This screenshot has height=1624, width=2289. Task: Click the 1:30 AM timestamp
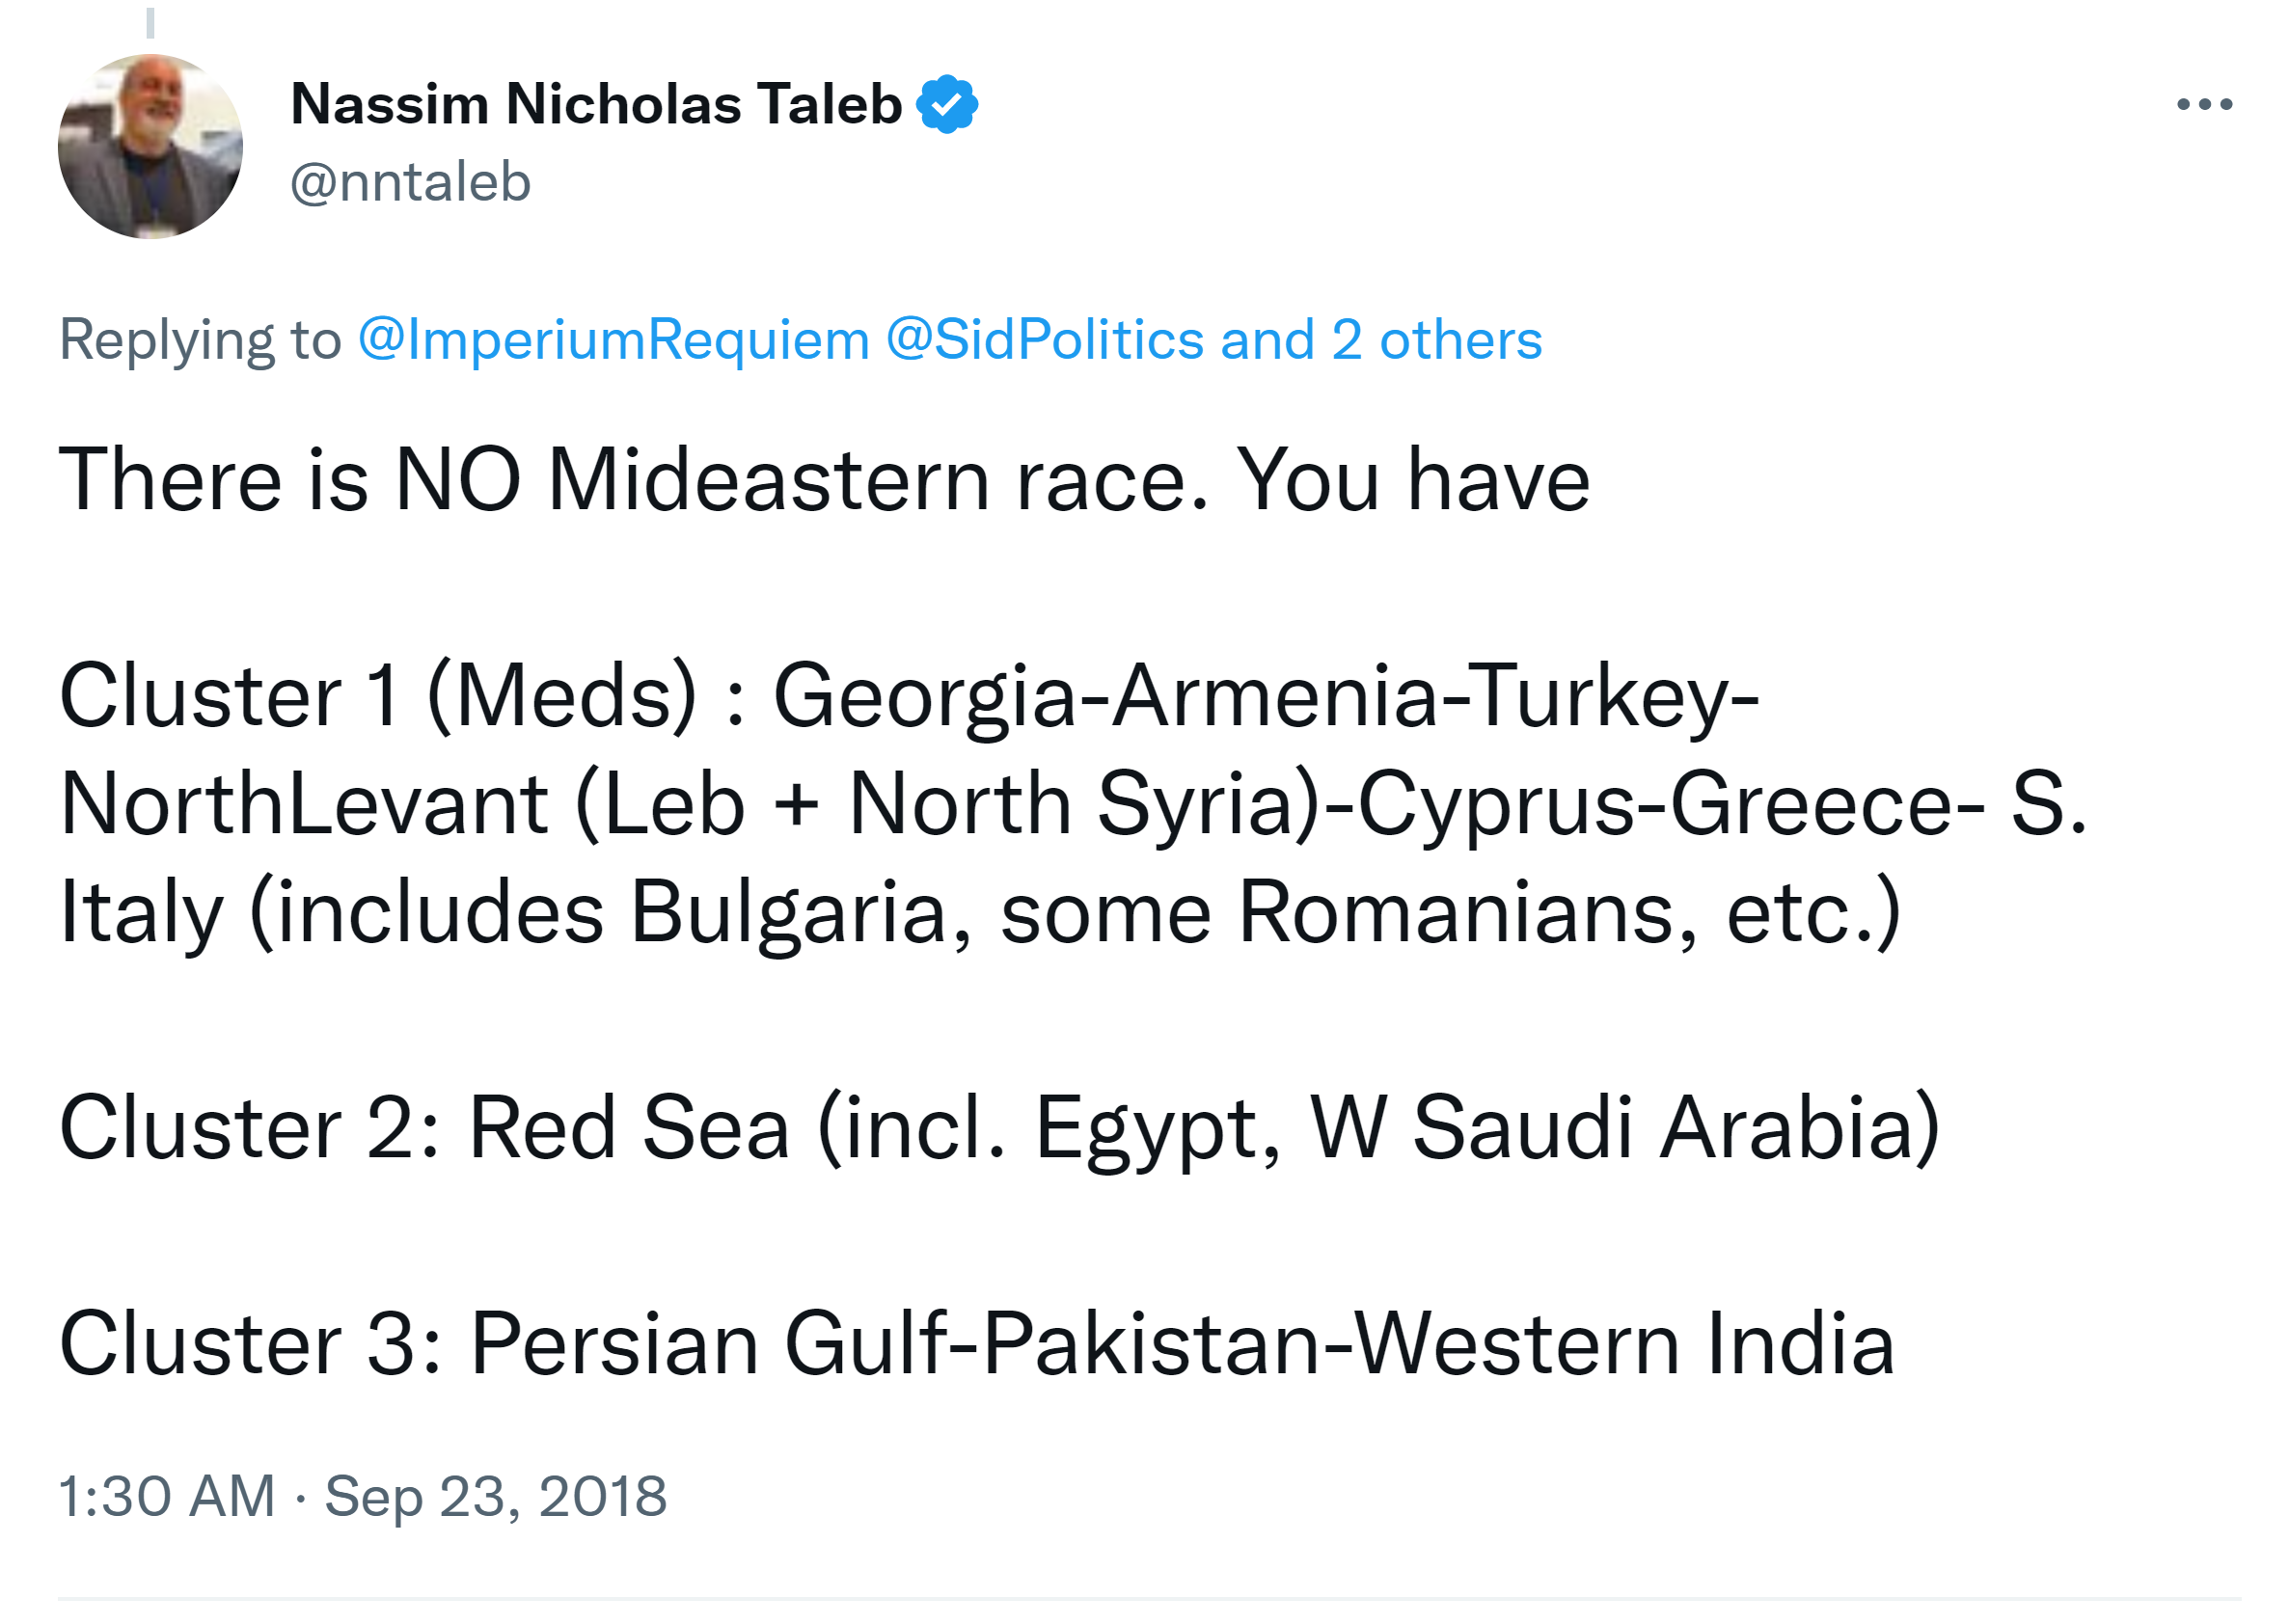pos(166,1496)
